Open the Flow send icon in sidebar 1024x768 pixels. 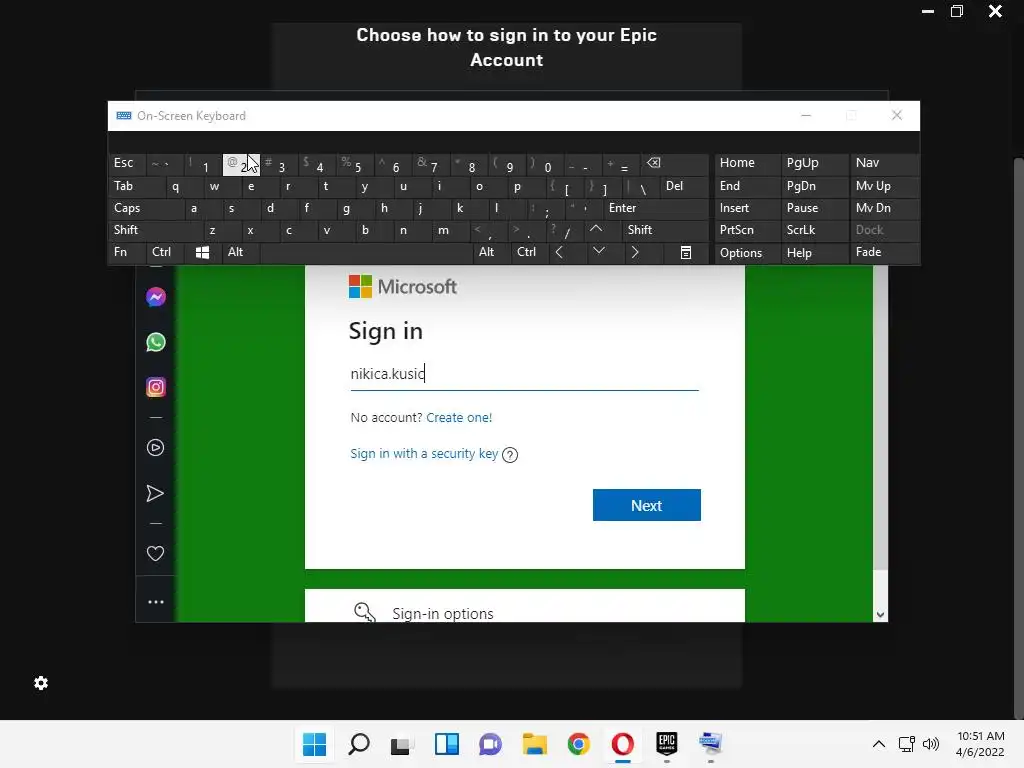155,493
